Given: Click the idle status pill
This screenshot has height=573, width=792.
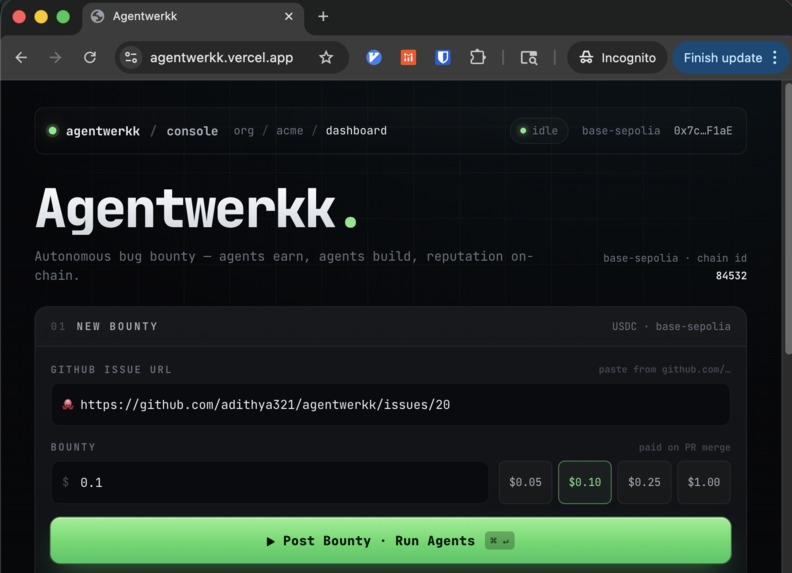Looking at the screenshot, I should 539,131.
